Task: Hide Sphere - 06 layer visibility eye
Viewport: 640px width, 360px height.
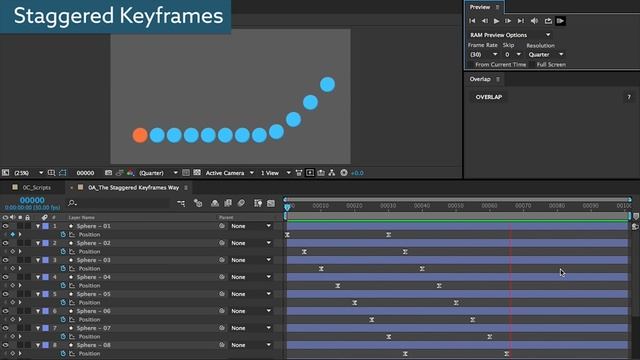Action: (x=5, y=311)
